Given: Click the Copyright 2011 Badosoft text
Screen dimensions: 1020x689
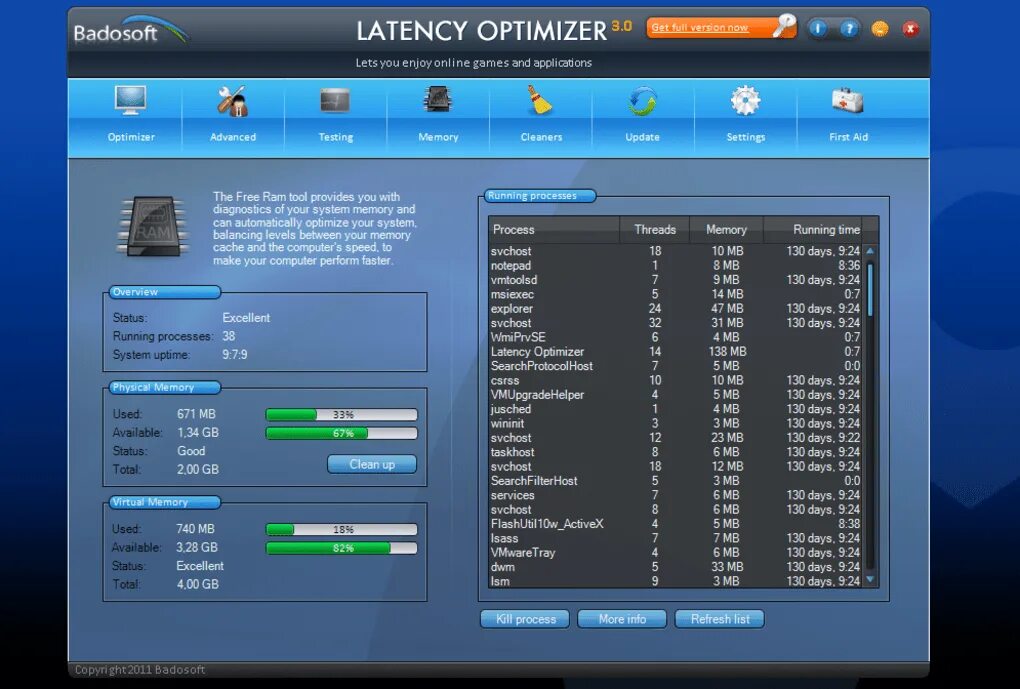Looking at the screenshot, I should [x=140, y=669].
